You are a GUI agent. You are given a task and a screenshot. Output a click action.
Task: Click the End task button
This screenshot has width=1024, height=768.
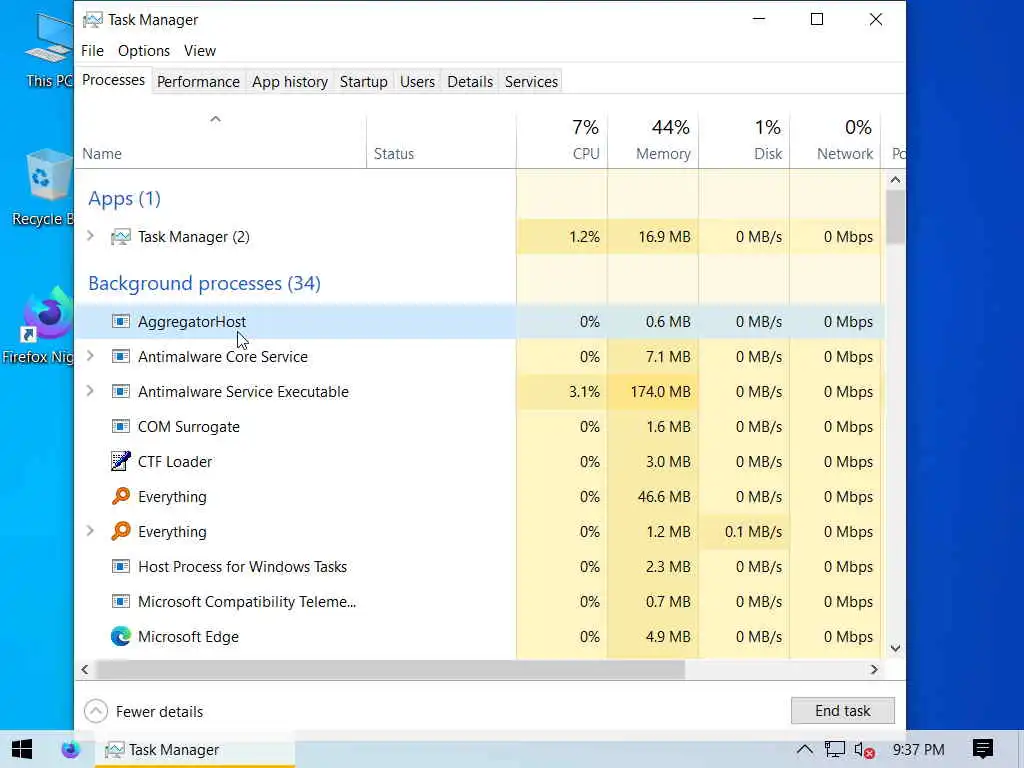[x=842, y=711]
